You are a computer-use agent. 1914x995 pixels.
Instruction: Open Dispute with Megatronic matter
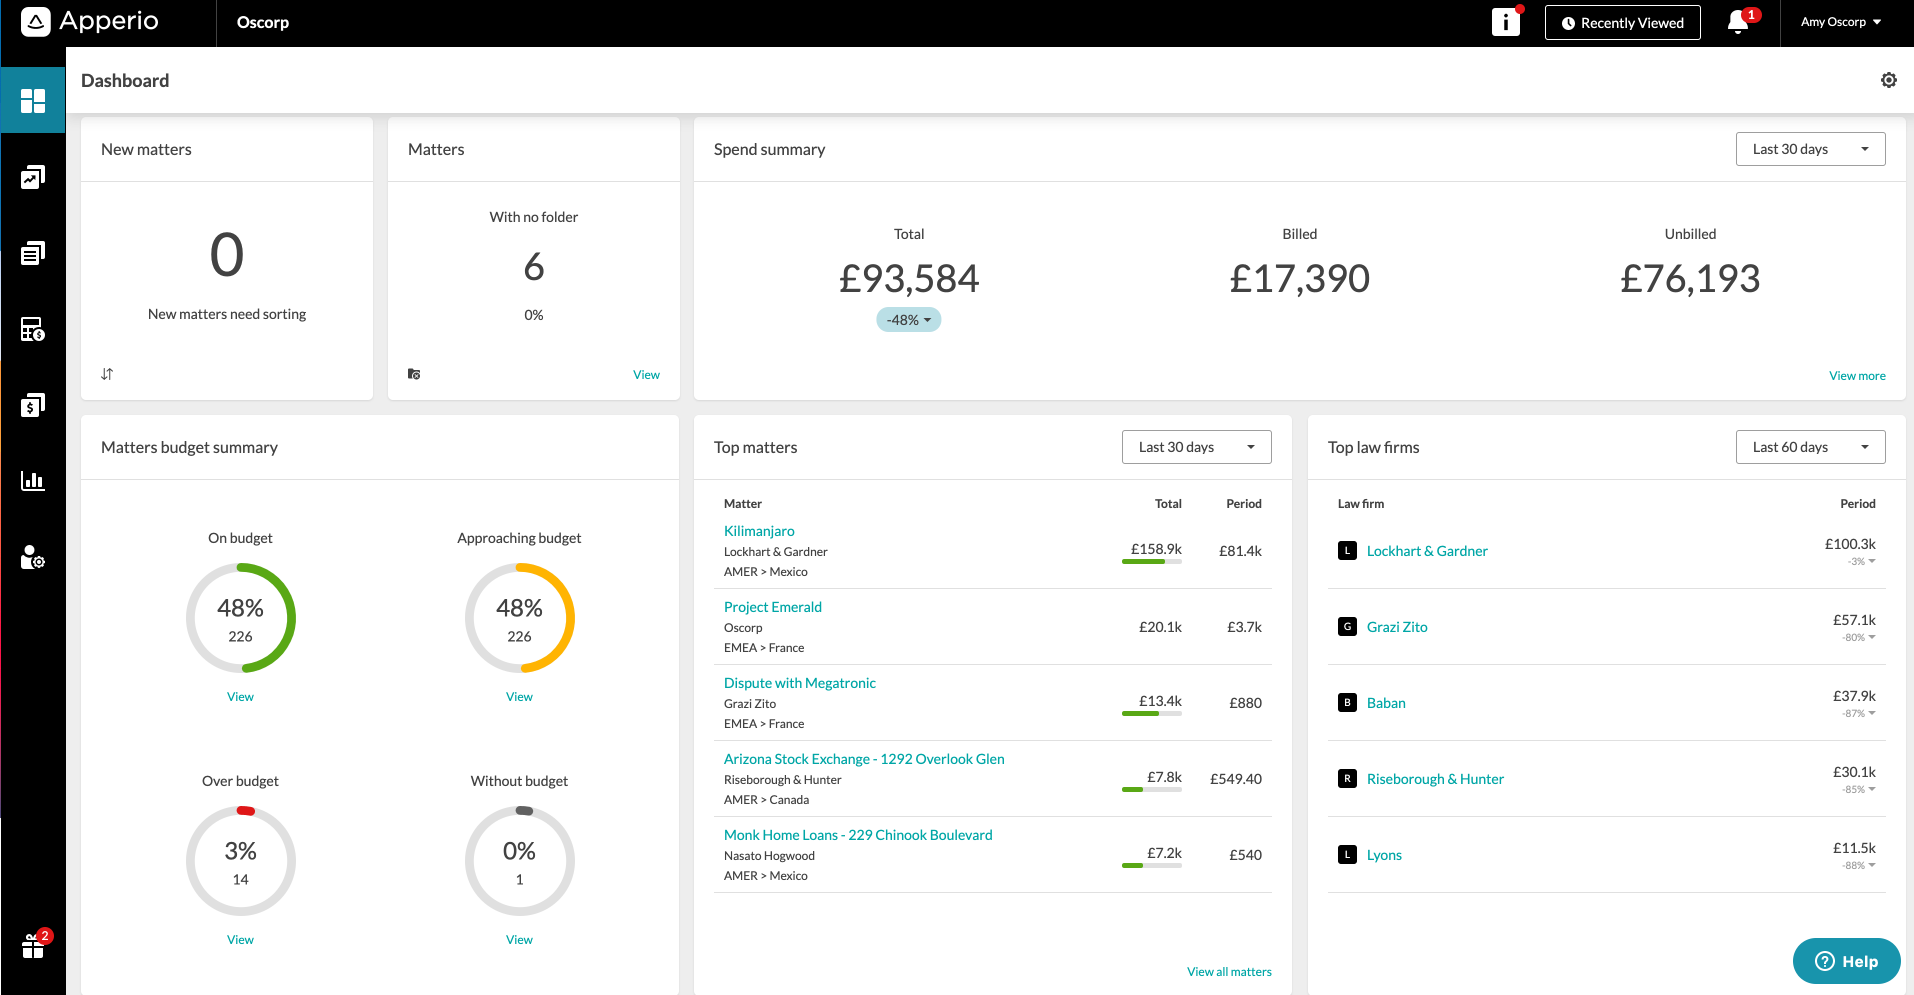pos(800,683)
